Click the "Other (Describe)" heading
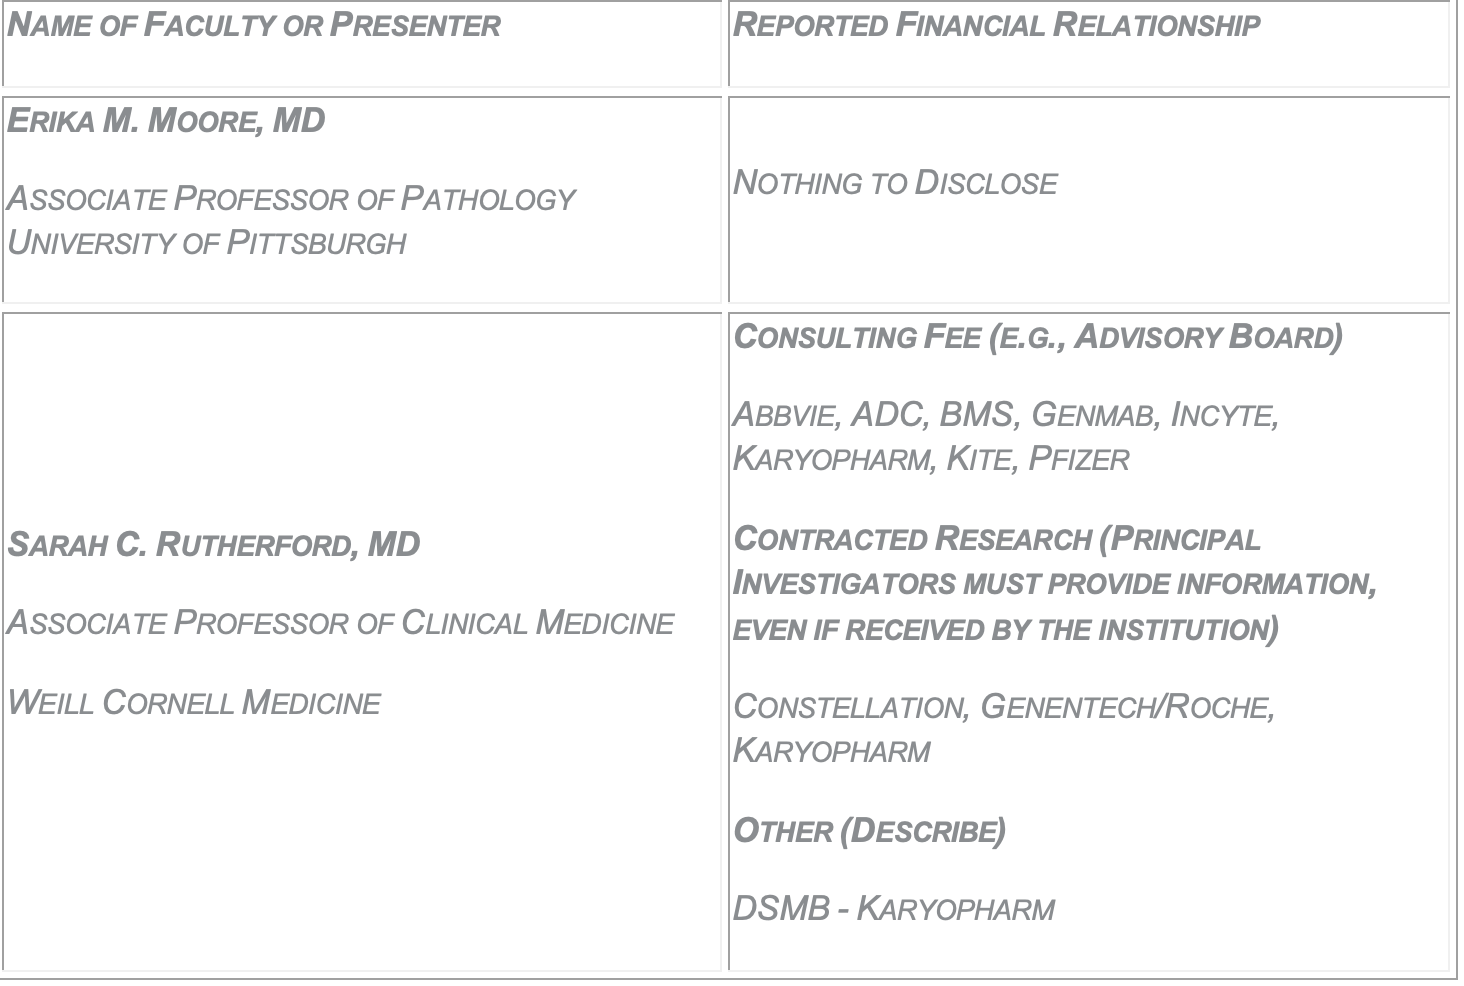The image size is (1464, 986). pos(870,830)
